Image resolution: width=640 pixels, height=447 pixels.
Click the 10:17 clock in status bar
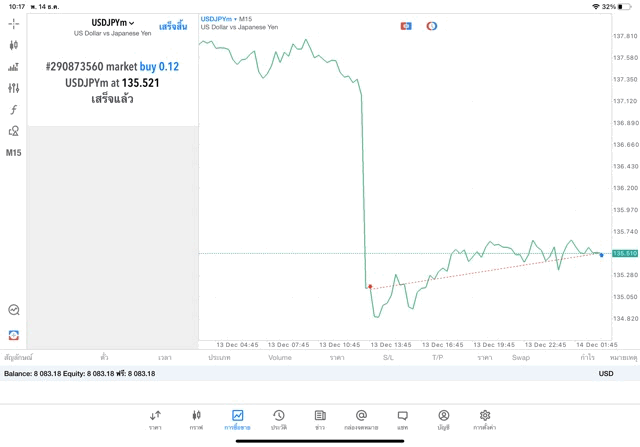click(17, 7)
